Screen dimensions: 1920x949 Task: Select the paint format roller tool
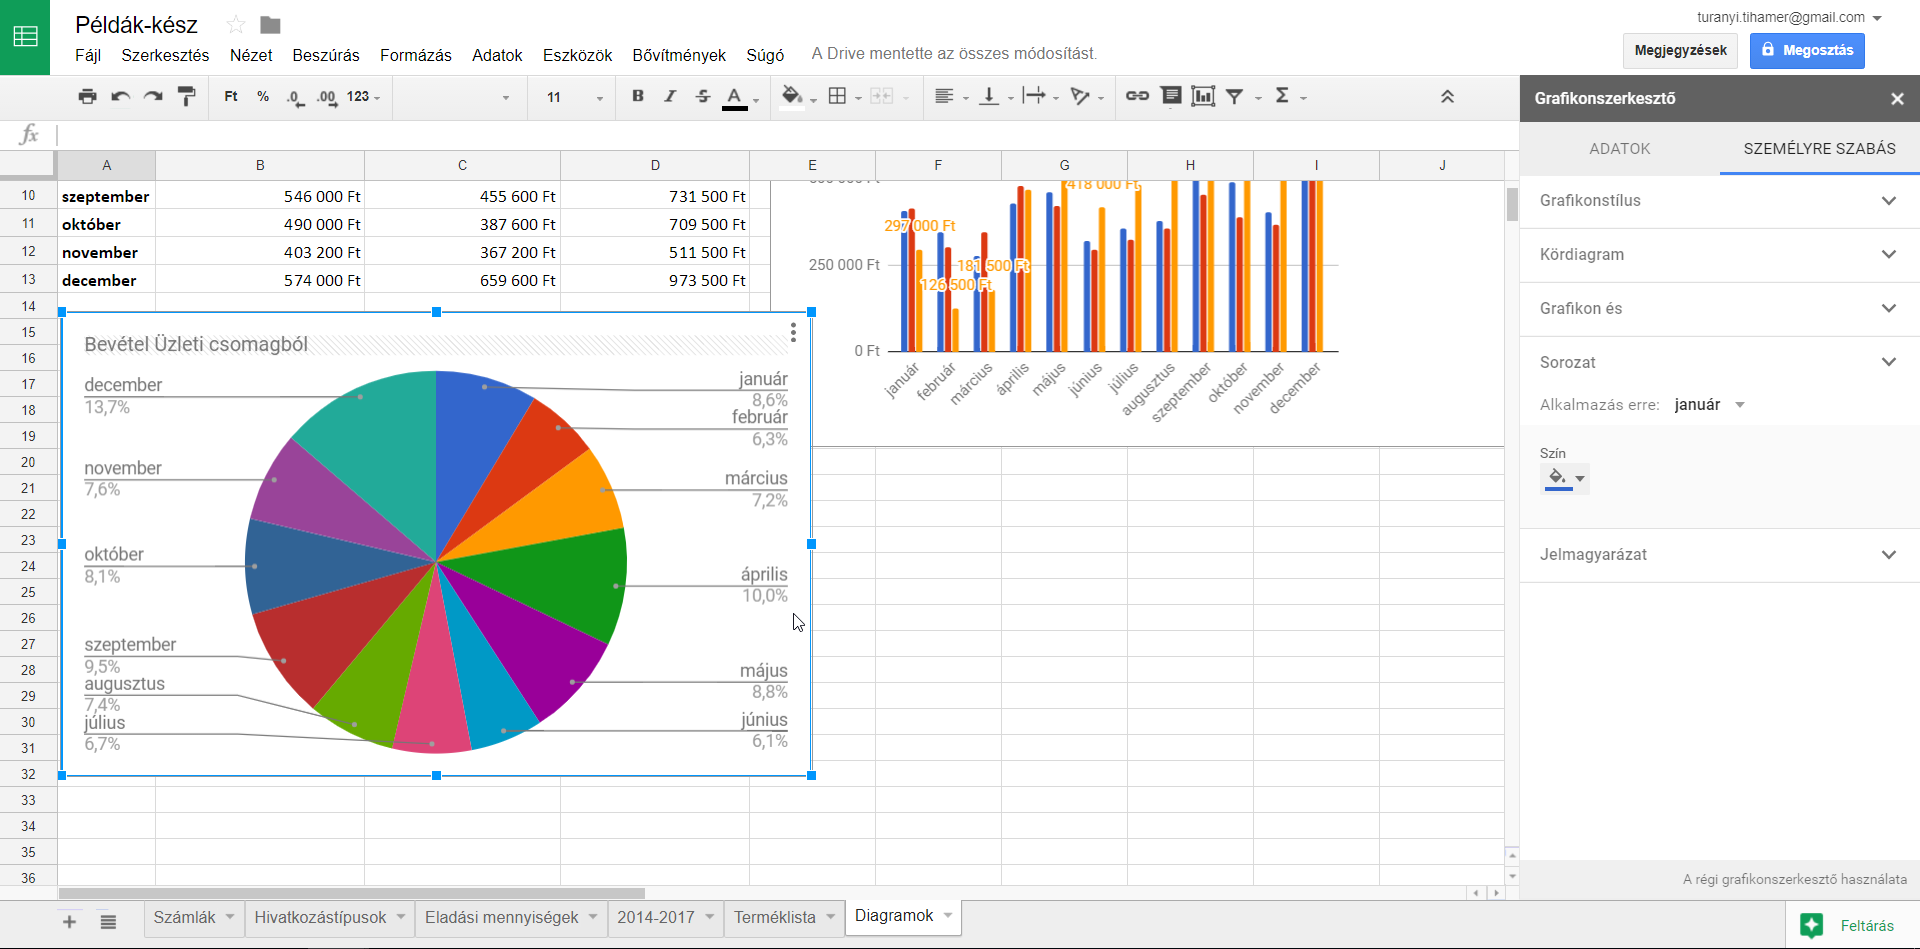click(x=186, y=97)
